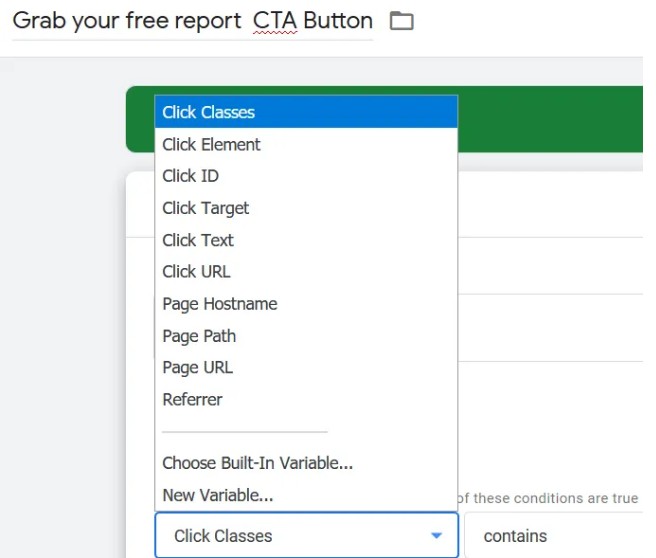Choose Page Hostname variable
Viewport: 656px width, 558px height.
[x=219, y=304]
